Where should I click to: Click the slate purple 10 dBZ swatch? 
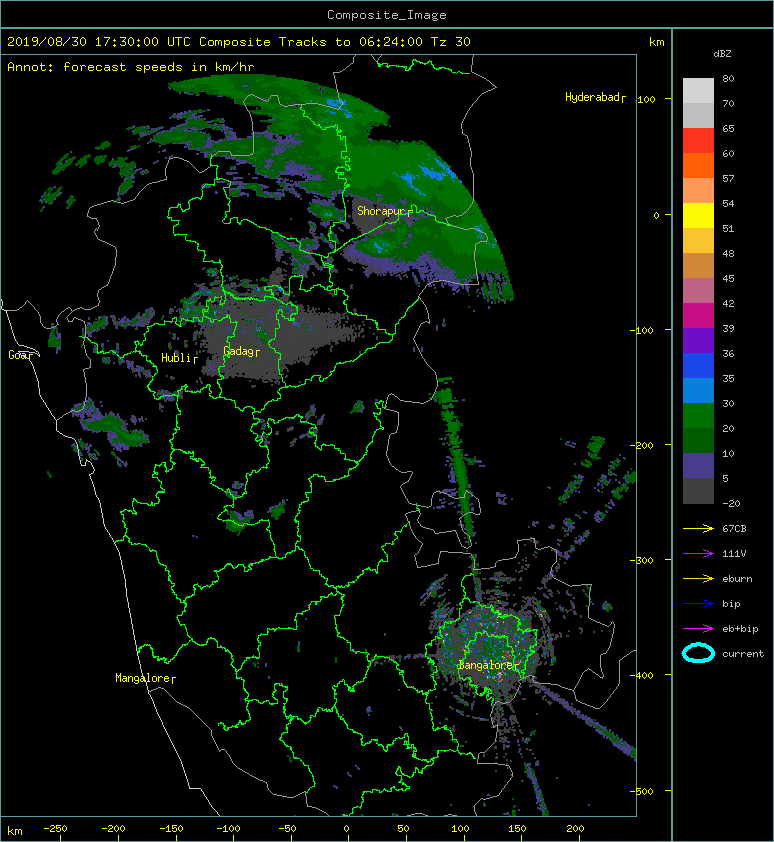tap(698, 466)
